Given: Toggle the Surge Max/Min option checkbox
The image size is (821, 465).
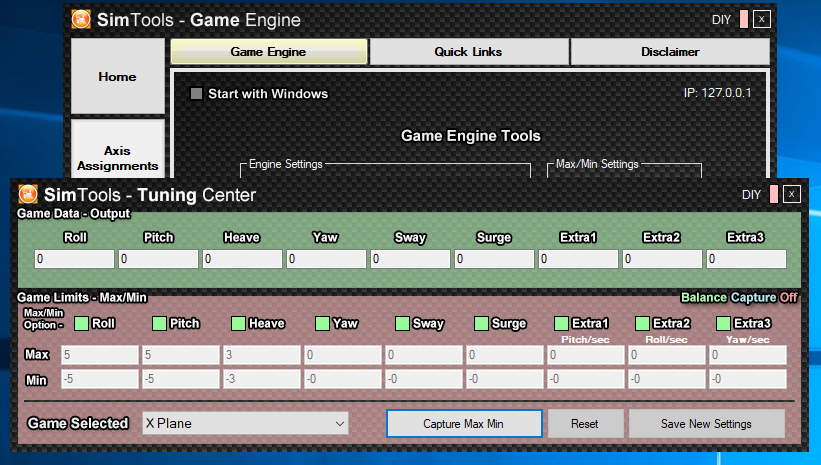Looking at the screenshot, I should [x=481, y=323].
